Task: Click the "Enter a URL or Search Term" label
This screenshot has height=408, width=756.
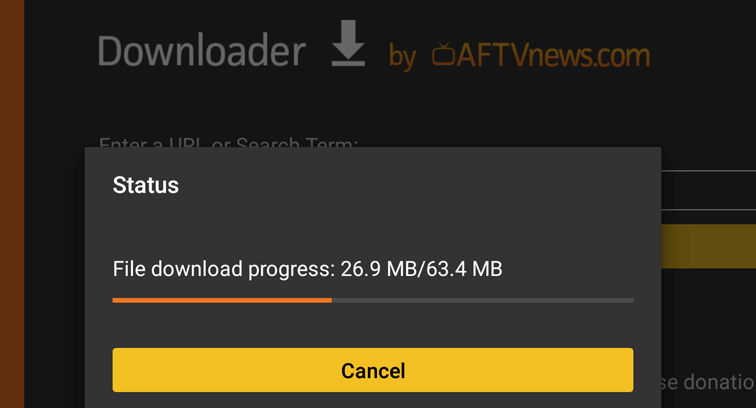Action: pos(228,142)
